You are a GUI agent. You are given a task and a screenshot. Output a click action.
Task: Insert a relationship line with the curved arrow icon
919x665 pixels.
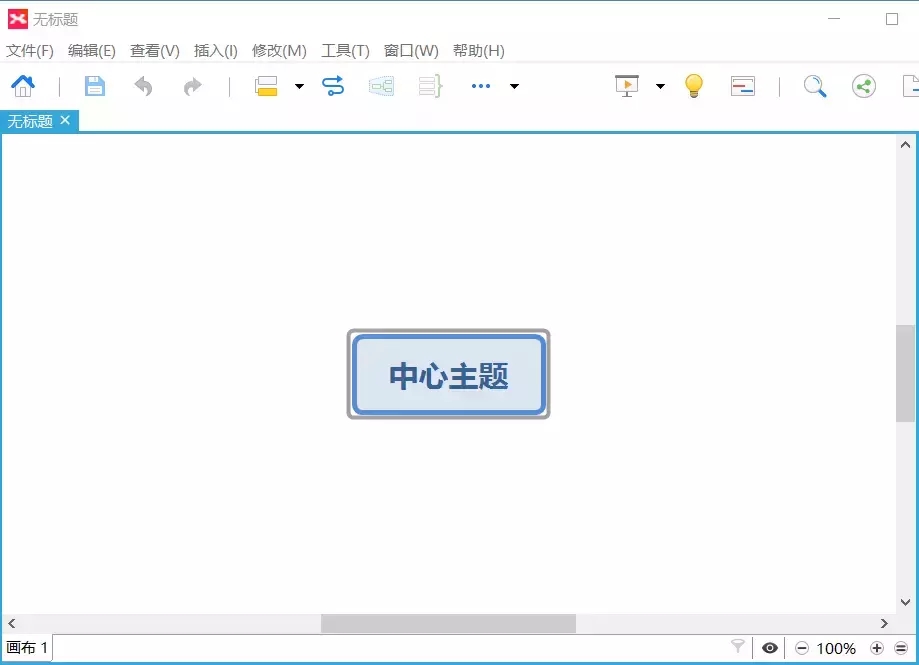coord(333,86)
